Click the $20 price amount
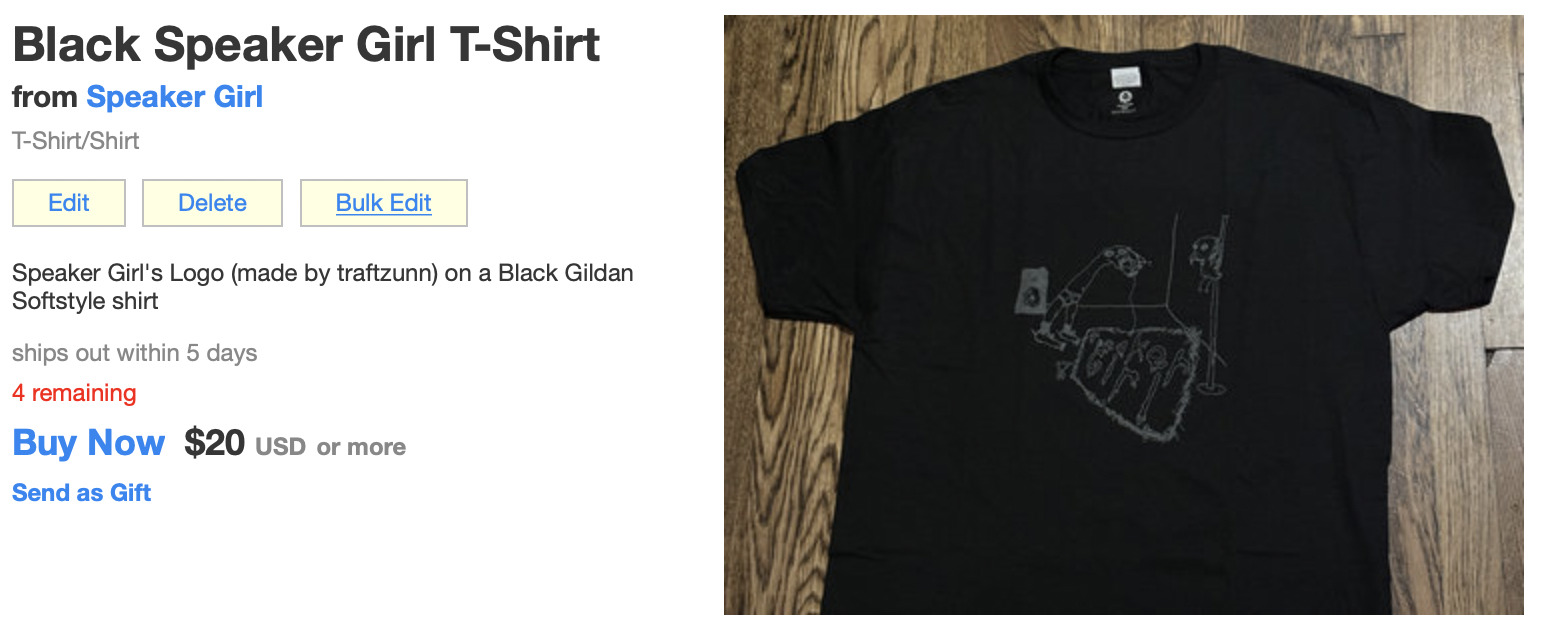Image resolution: width=1541 pixels, height=630 pixels. (x=214, y=442)
